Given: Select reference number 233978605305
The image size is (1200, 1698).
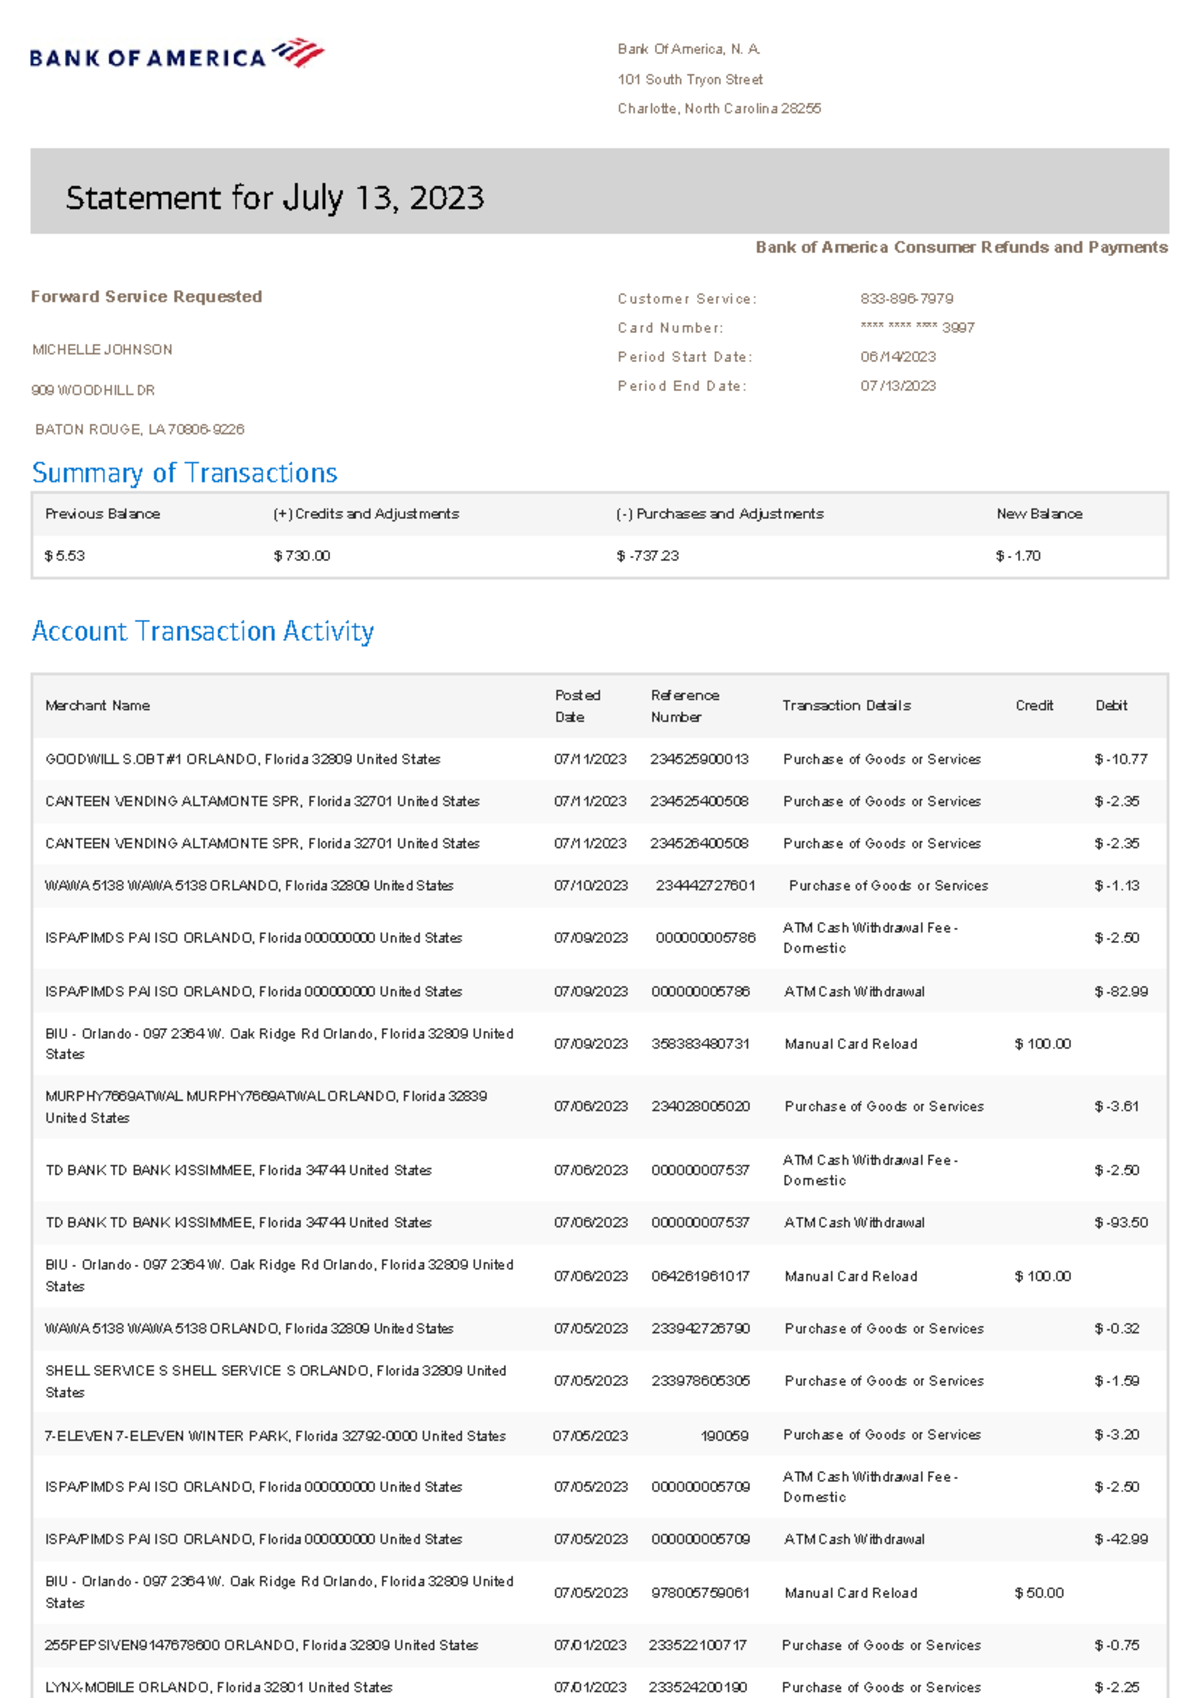Looking at the screenshot, I should (700, 1381).
